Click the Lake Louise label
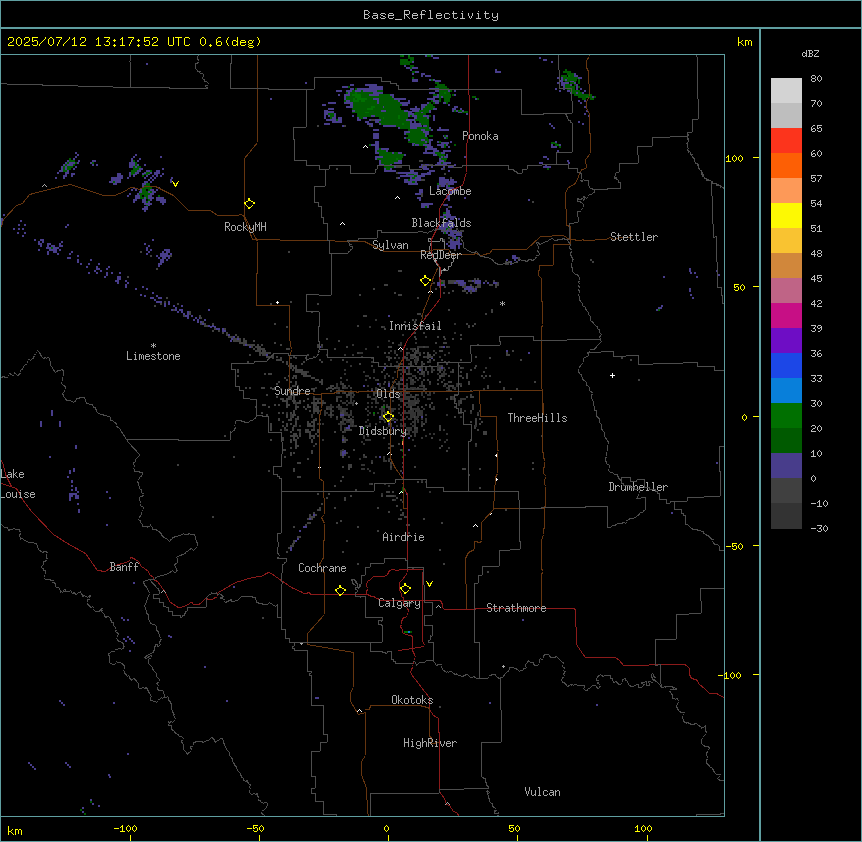862x842 pixels. [x=18, y=484]
